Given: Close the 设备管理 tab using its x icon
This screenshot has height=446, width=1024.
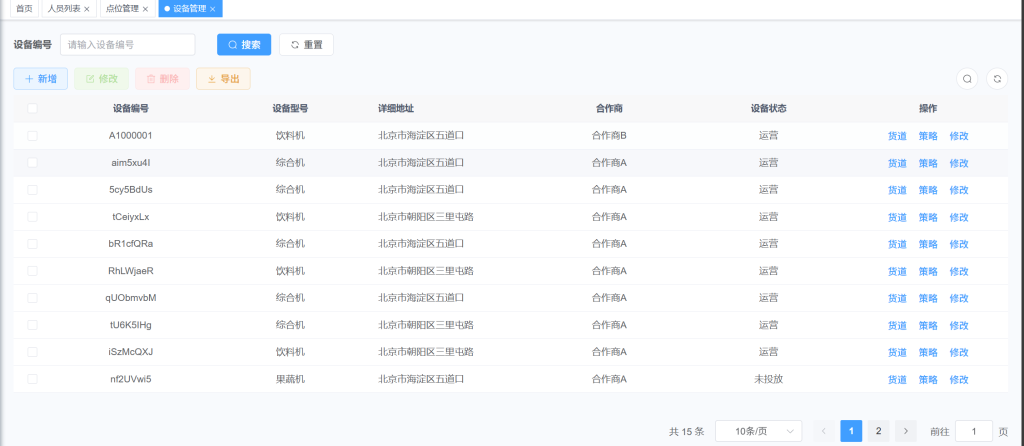Looking at the screenshot, I should [212, 9].
